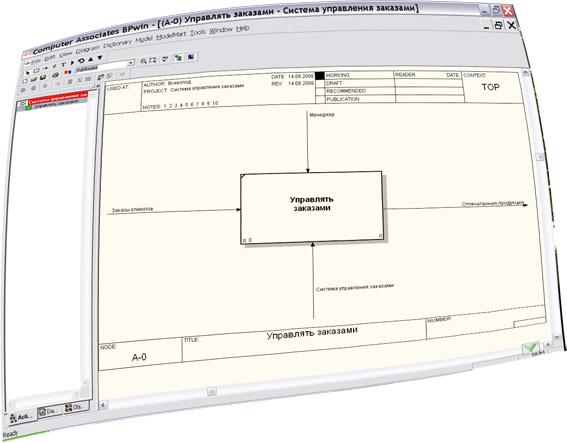Click the go to parent diagram up-triangle
The width and height of the screenshot is (567, 443).
click(x=90, y=59)
